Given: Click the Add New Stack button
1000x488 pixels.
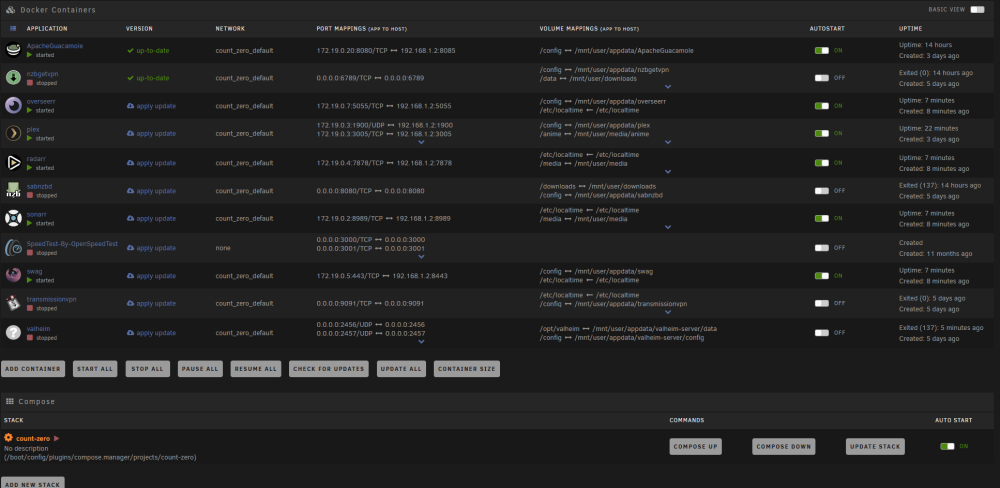Looking at the screenshot, I should (33, 484).
